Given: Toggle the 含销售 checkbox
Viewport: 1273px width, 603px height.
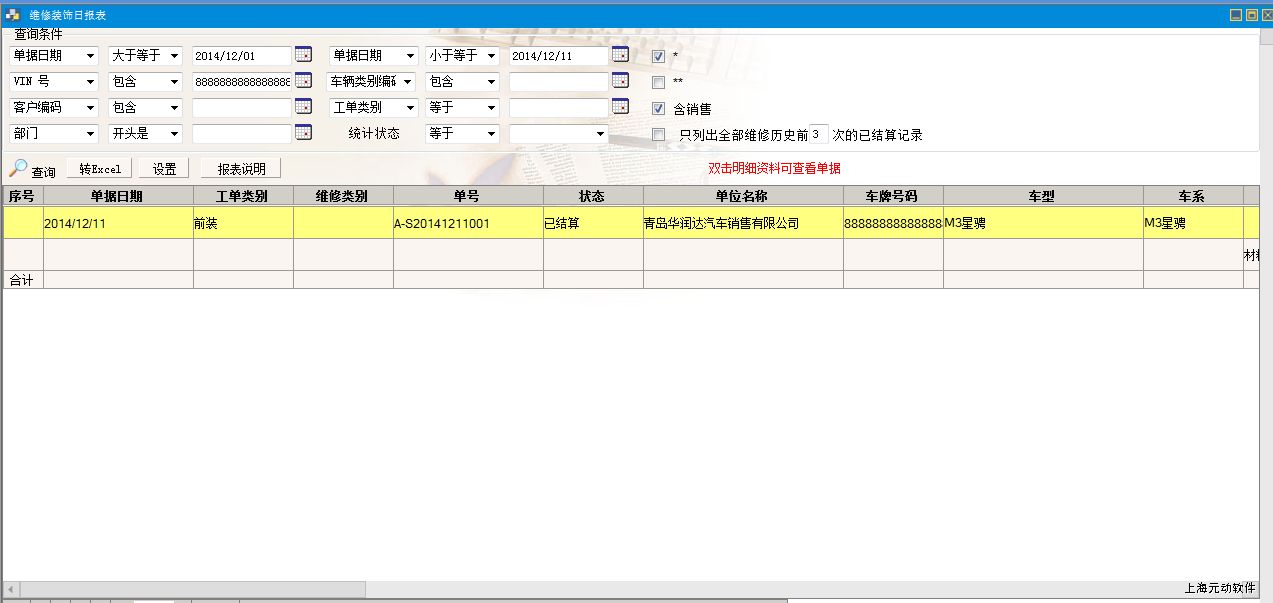Looking at the screenshot, I should [x=658, y=108].
